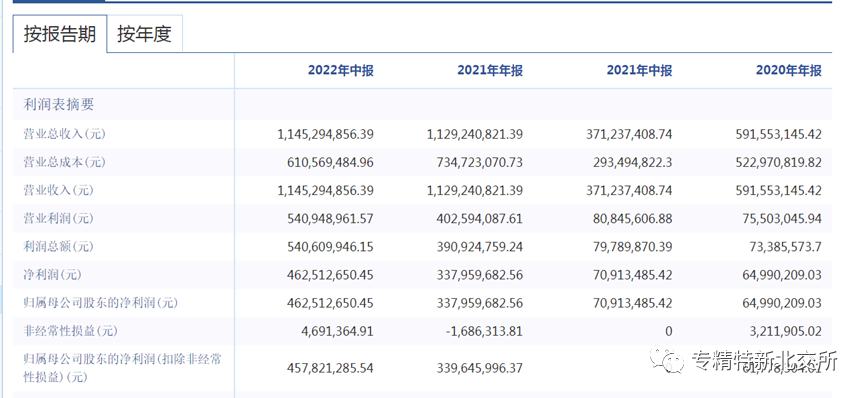Click the 非经常性损益(元) row label
This screenshot has width=865, height=398.
[x=70, y=331]
